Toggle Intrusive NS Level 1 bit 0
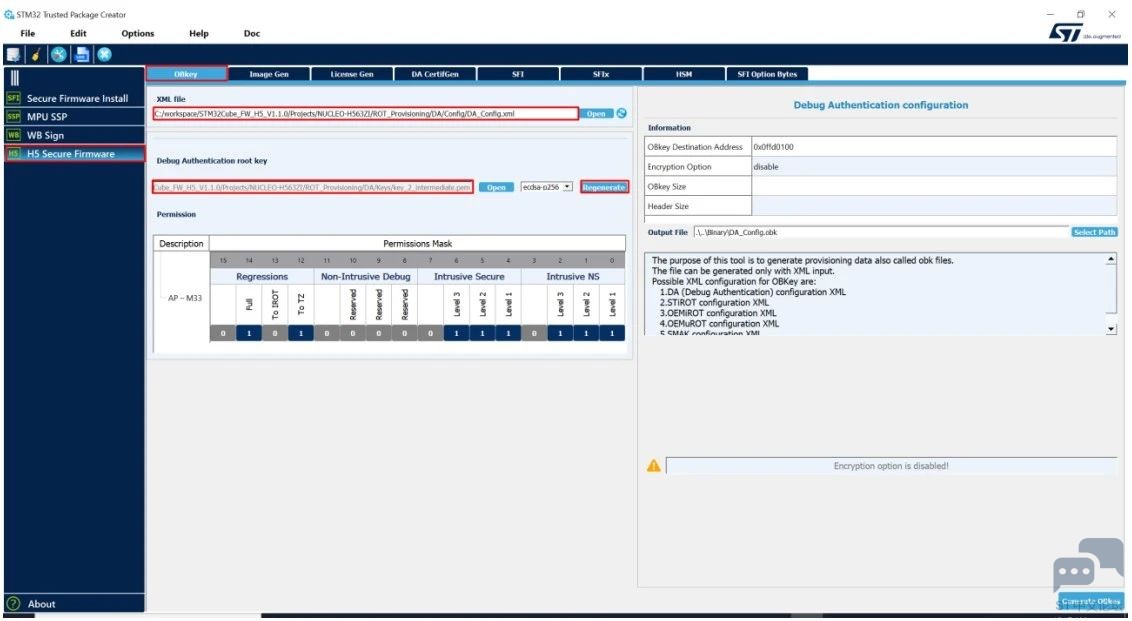The image size is (1132, 621). pyautogui.click(x=612, y=334)
